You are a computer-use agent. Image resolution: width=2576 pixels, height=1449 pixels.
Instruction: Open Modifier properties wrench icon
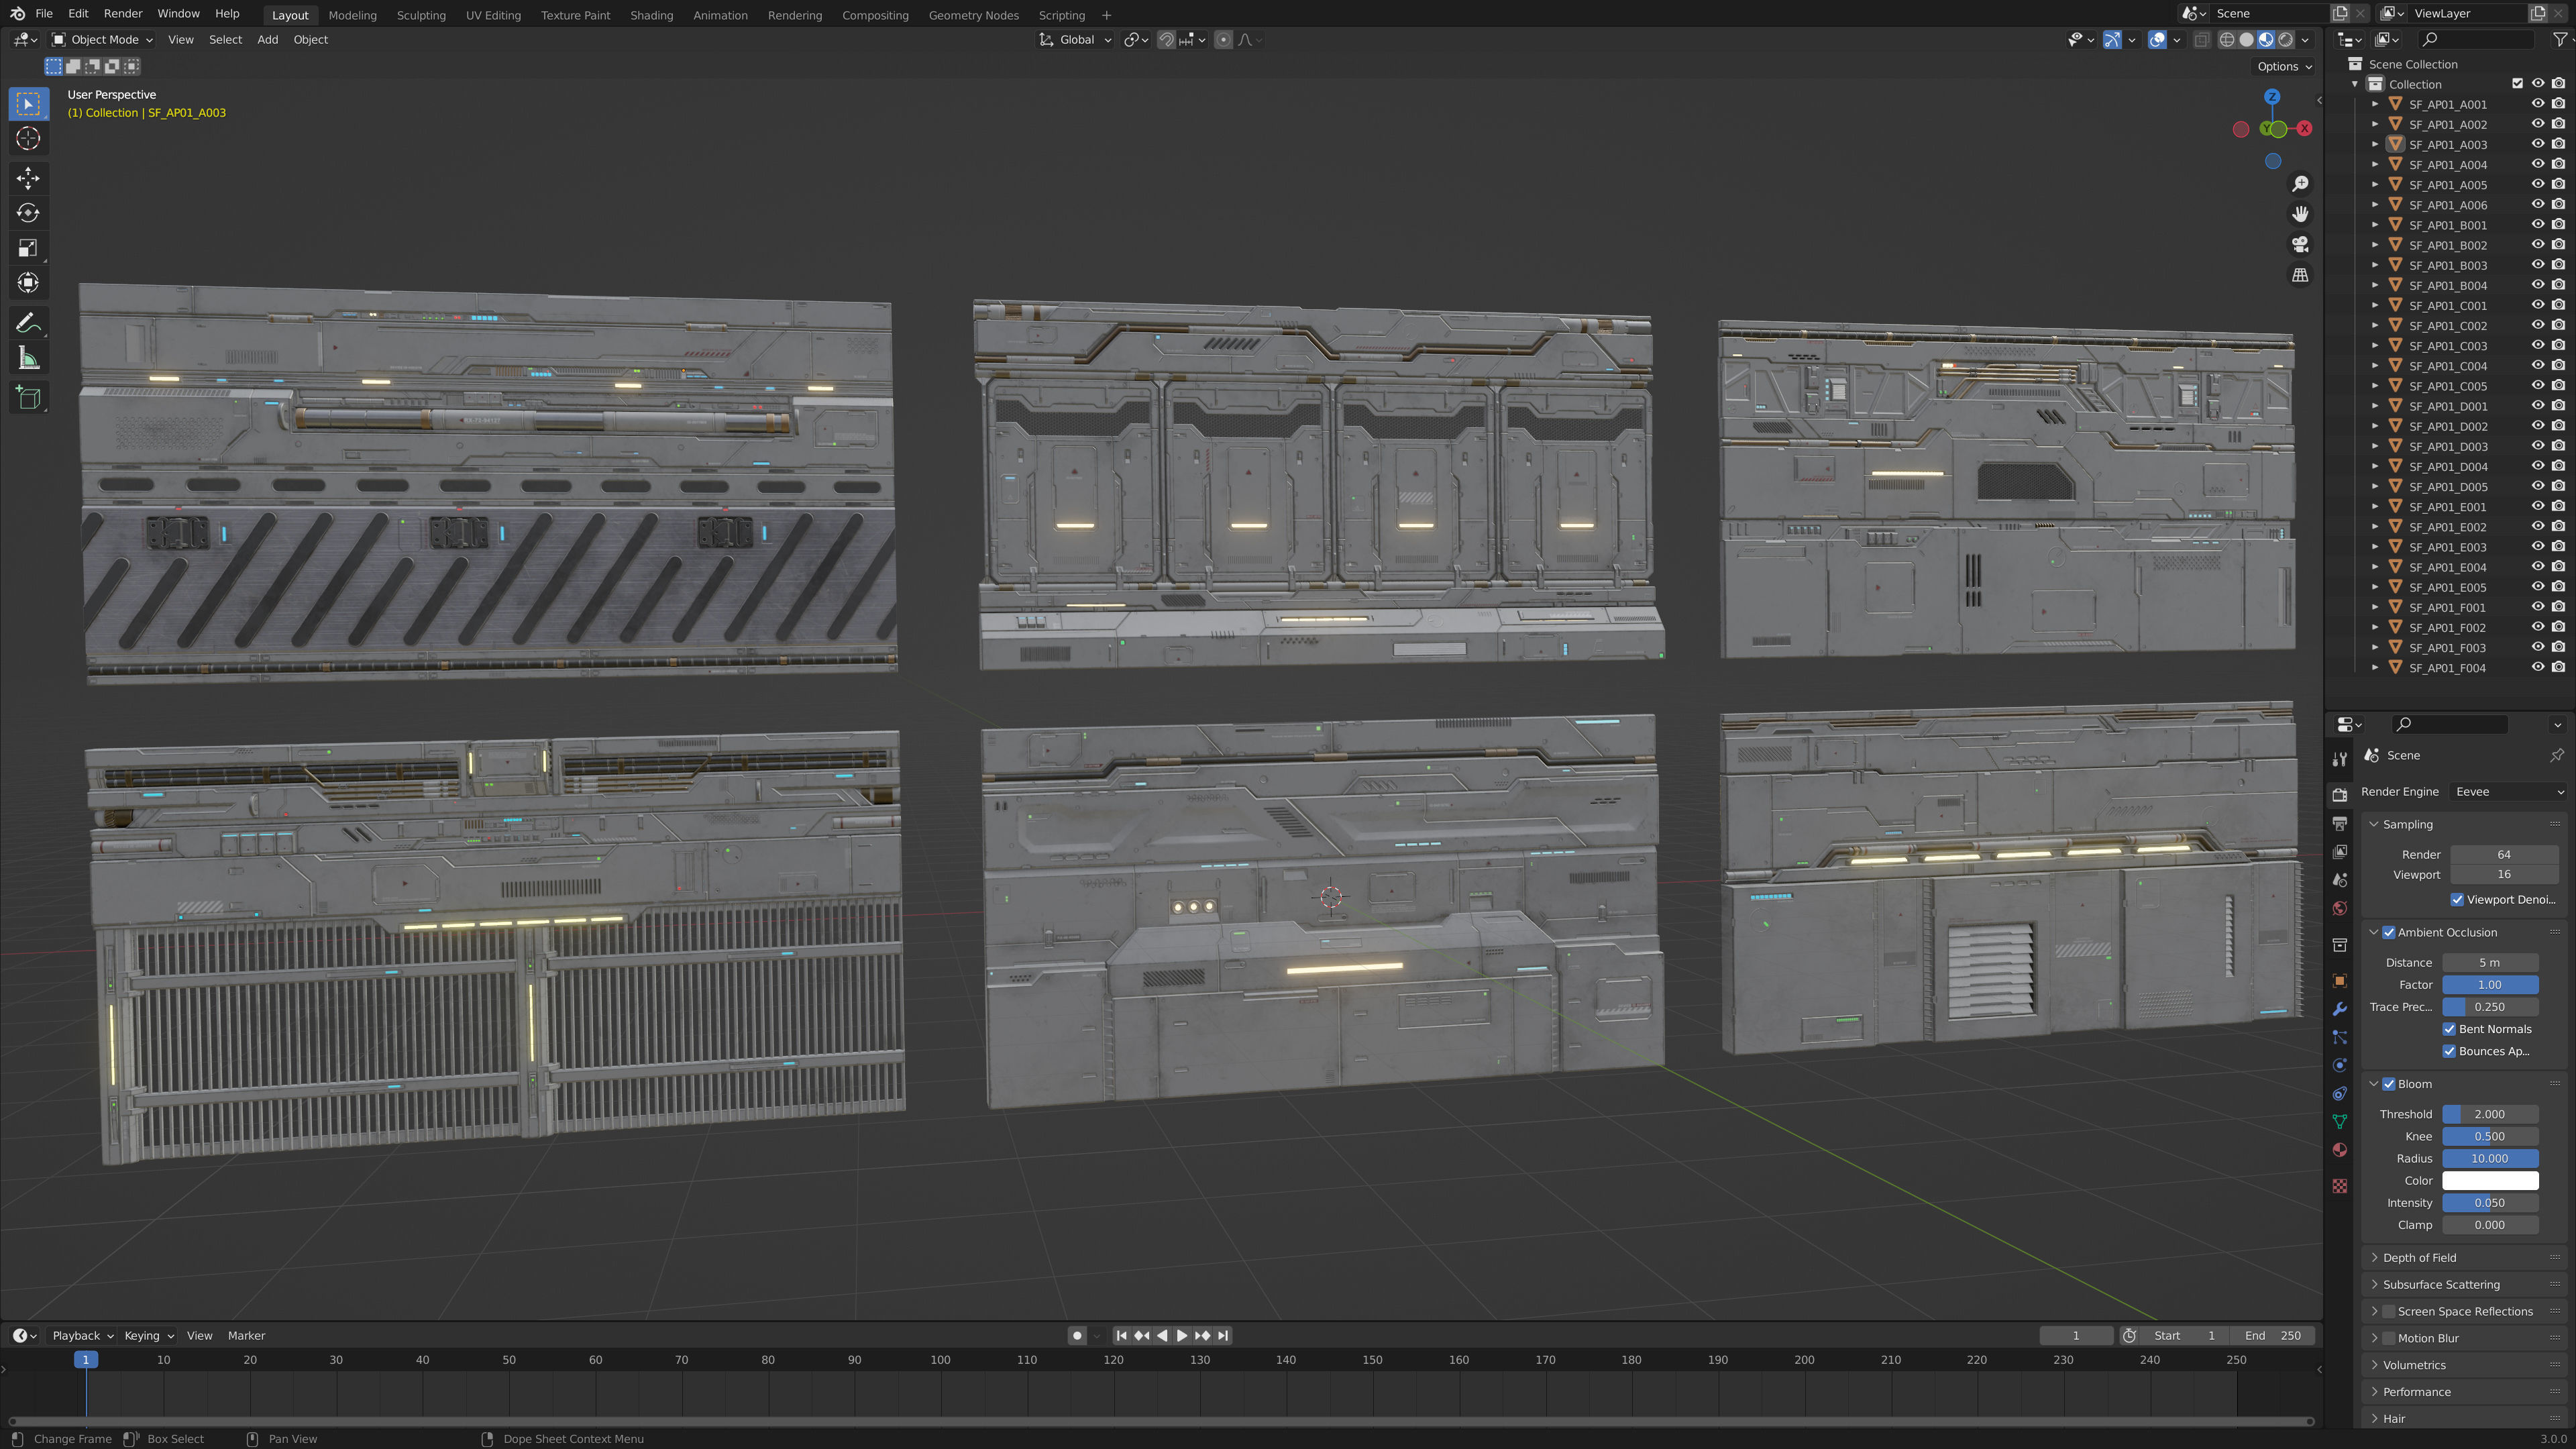click(x=2339, y=1009)
